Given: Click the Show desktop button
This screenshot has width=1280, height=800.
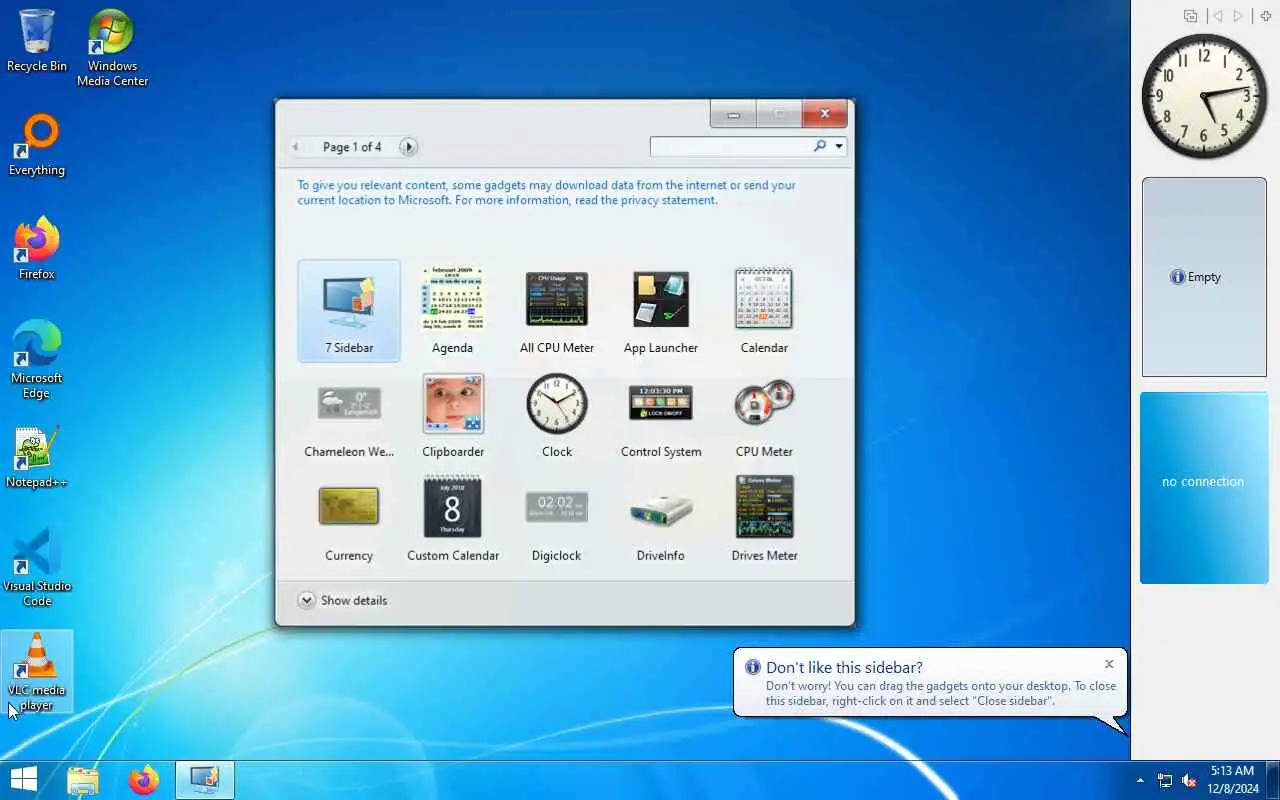Looking at the screenshot, I should coord(1273,780).
